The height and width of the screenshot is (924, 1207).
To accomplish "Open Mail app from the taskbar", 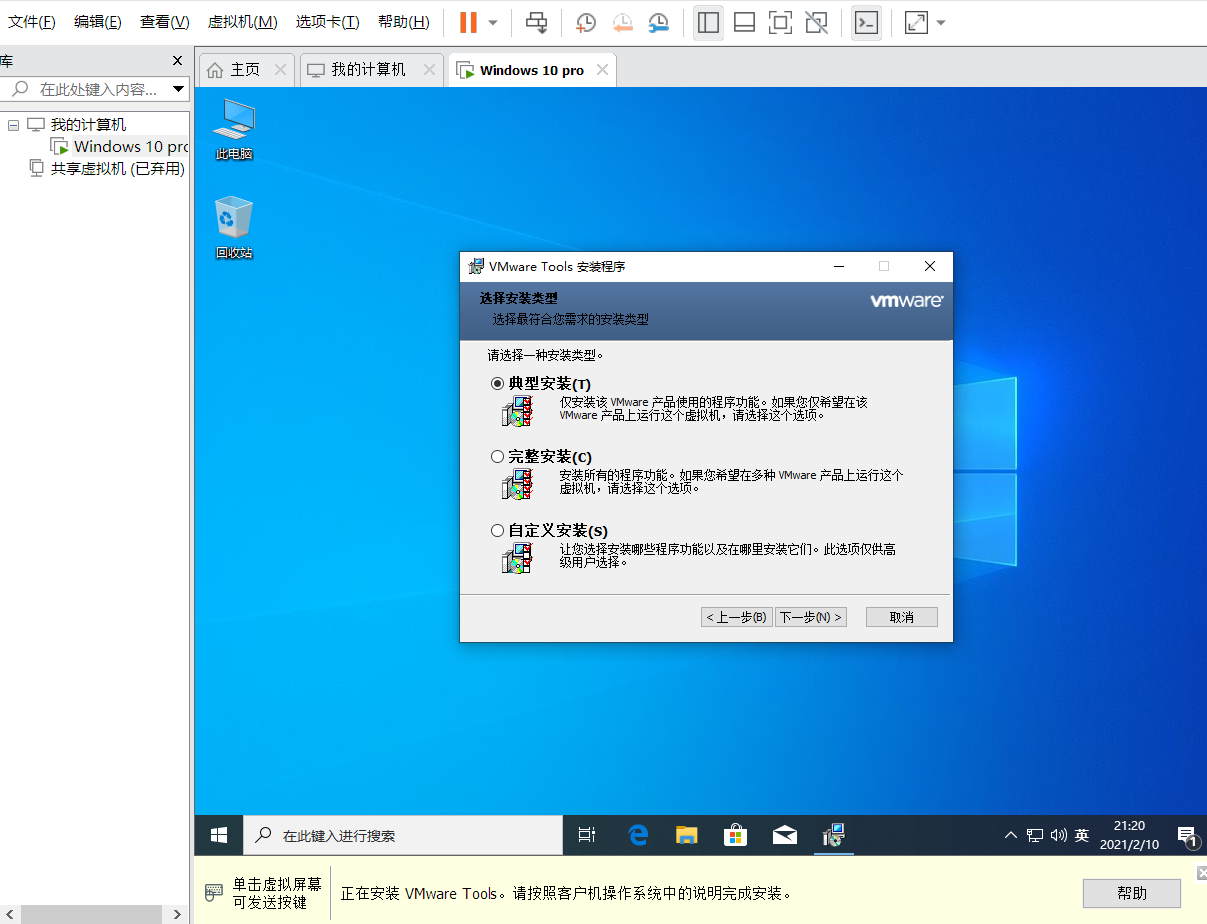I will click(785, 835).
